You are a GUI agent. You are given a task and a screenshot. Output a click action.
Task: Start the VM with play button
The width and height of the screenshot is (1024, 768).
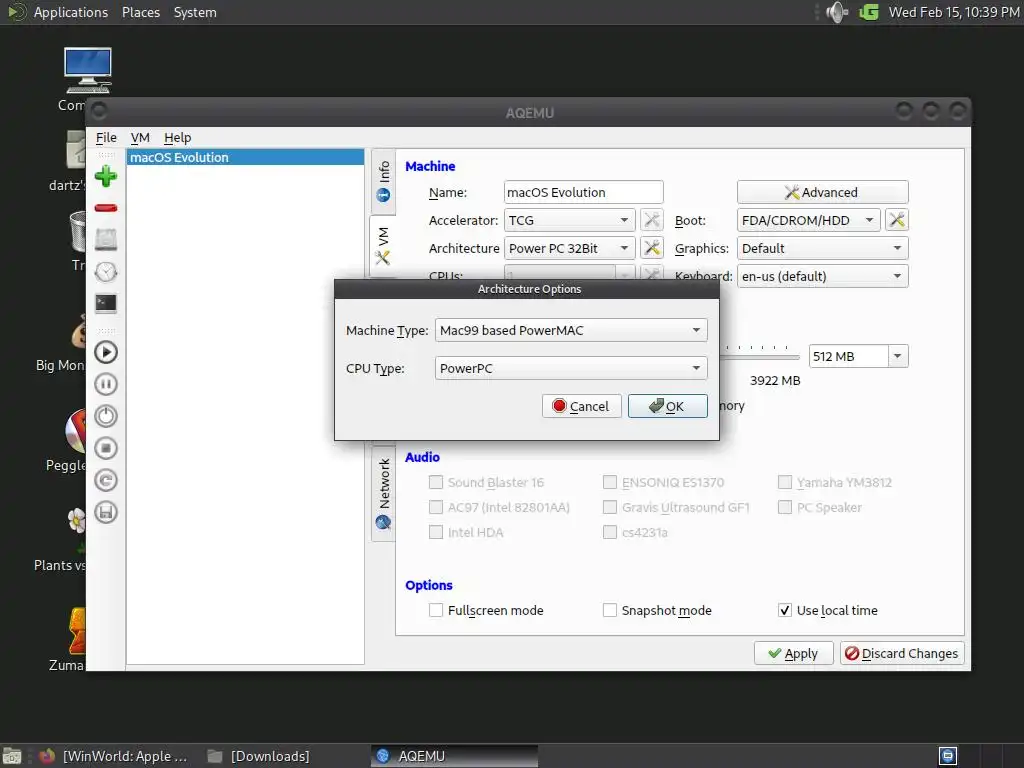[106, 352]
